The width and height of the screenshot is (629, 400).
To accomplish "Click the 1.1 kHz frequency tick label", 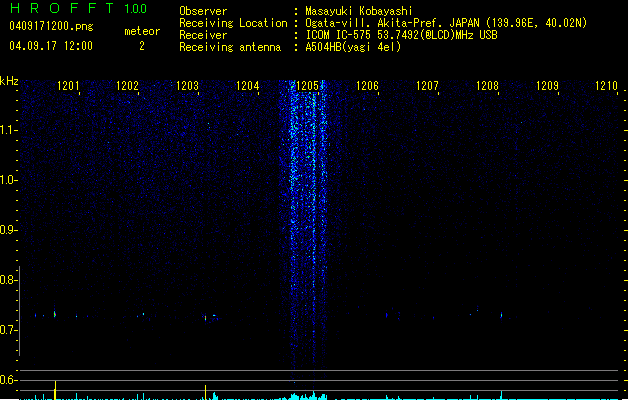I will (x=8, y=130).
